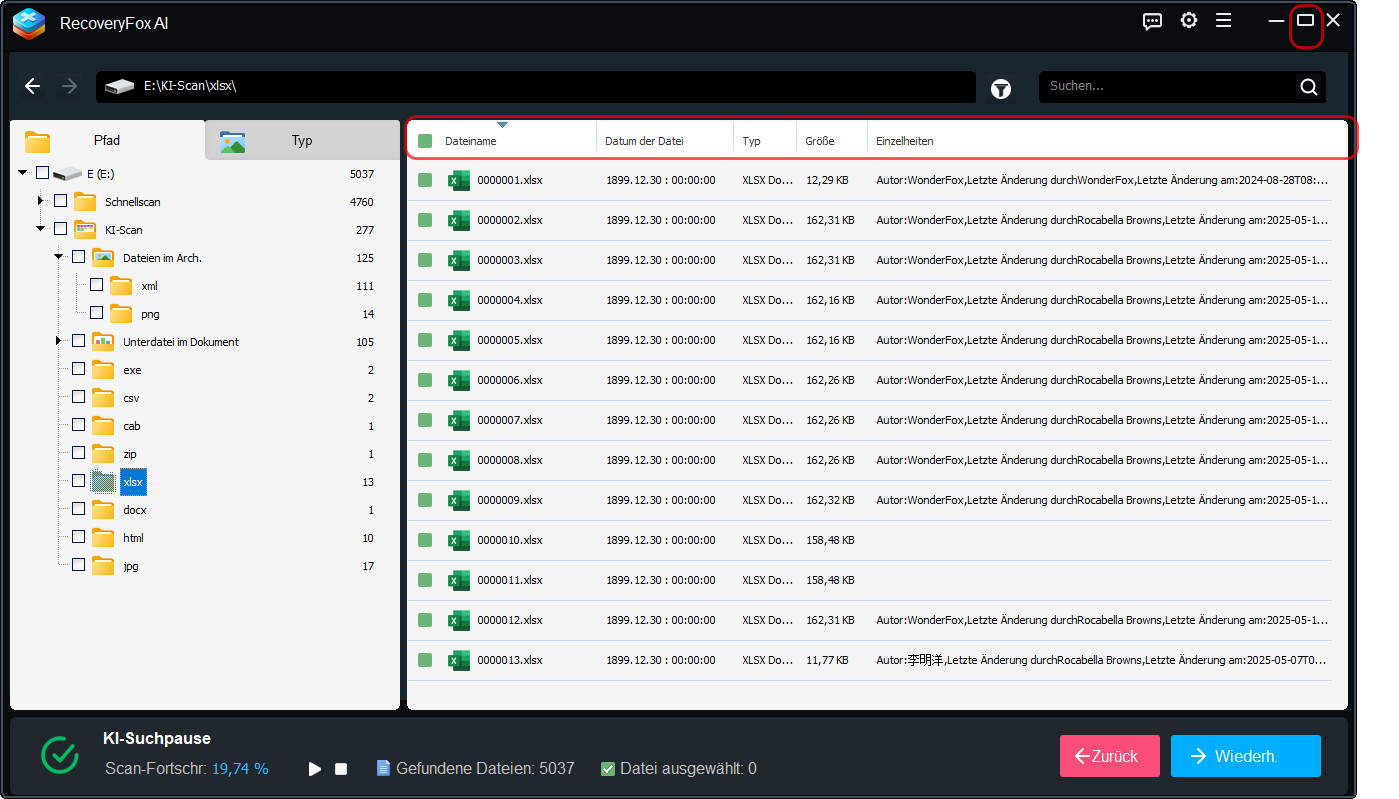The width and height of the screenshot is (1399, 799).
Task: Select the file 0000012.xlsx
Action: click(509, 620)
